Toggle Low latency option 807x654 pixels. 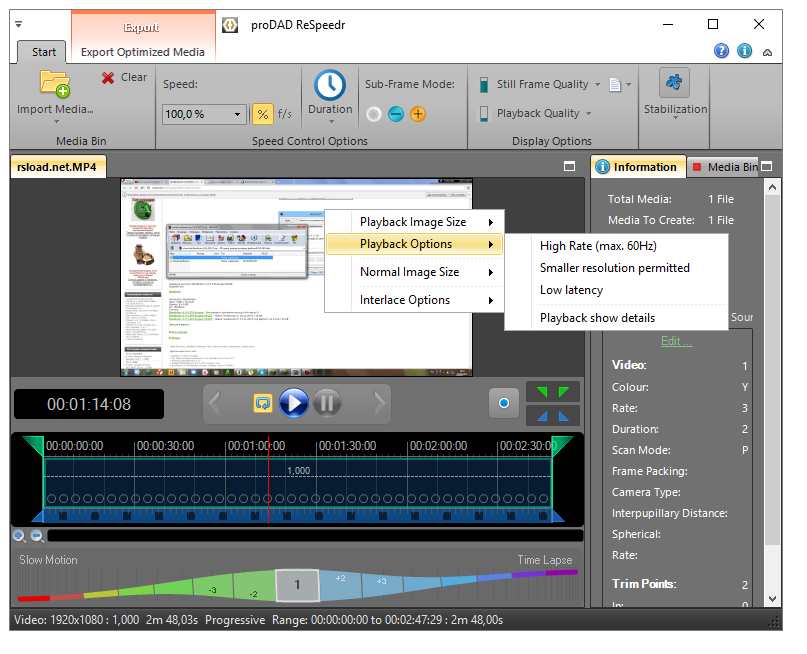[617, 290]
